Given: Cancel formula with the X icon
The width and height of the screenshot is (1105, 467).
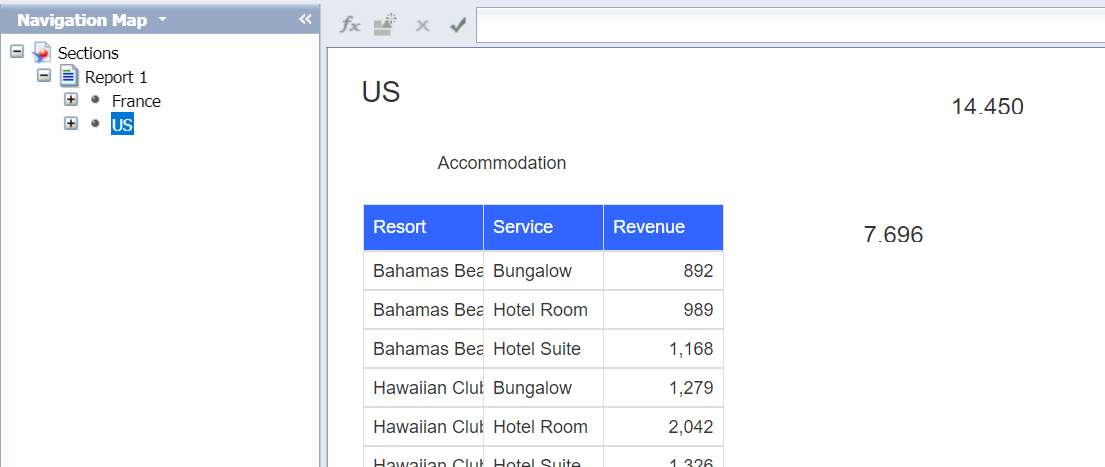Looking at the screenshot, I should point(422,25).
